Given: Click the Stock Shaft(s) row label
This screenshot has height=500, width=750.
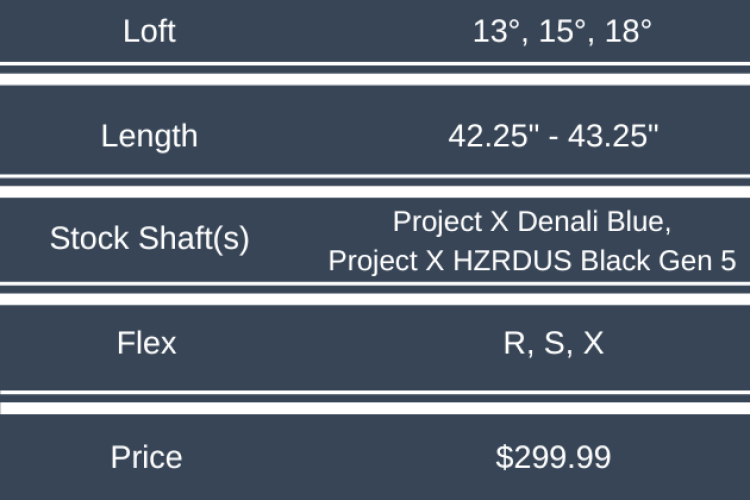Looking at the screenshot, I should tap(149, 239).
